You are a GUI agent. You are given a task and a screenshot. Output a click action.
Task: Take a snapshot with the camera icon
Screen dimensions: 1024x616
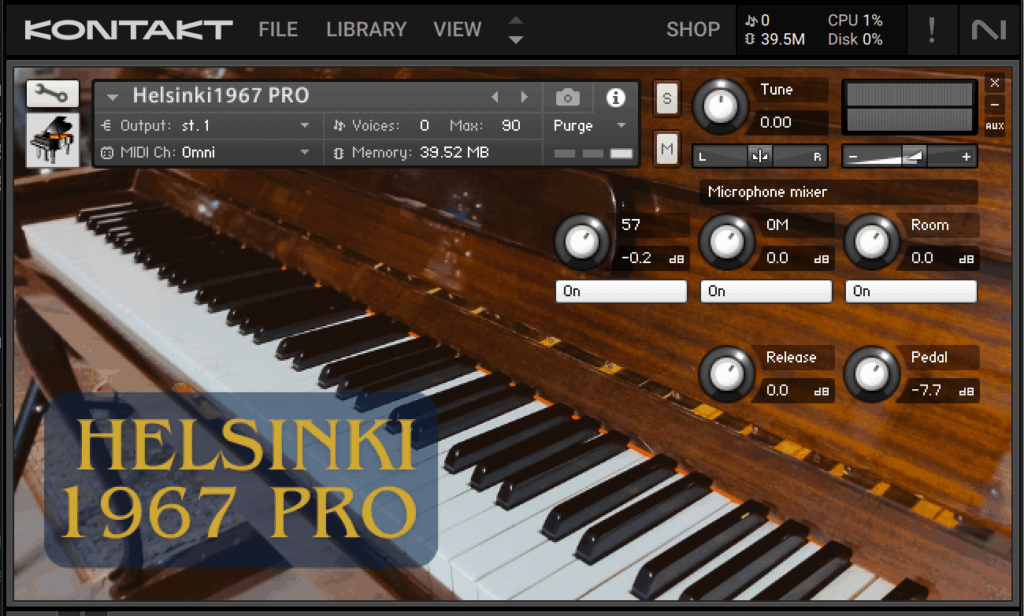pos(567,97)
